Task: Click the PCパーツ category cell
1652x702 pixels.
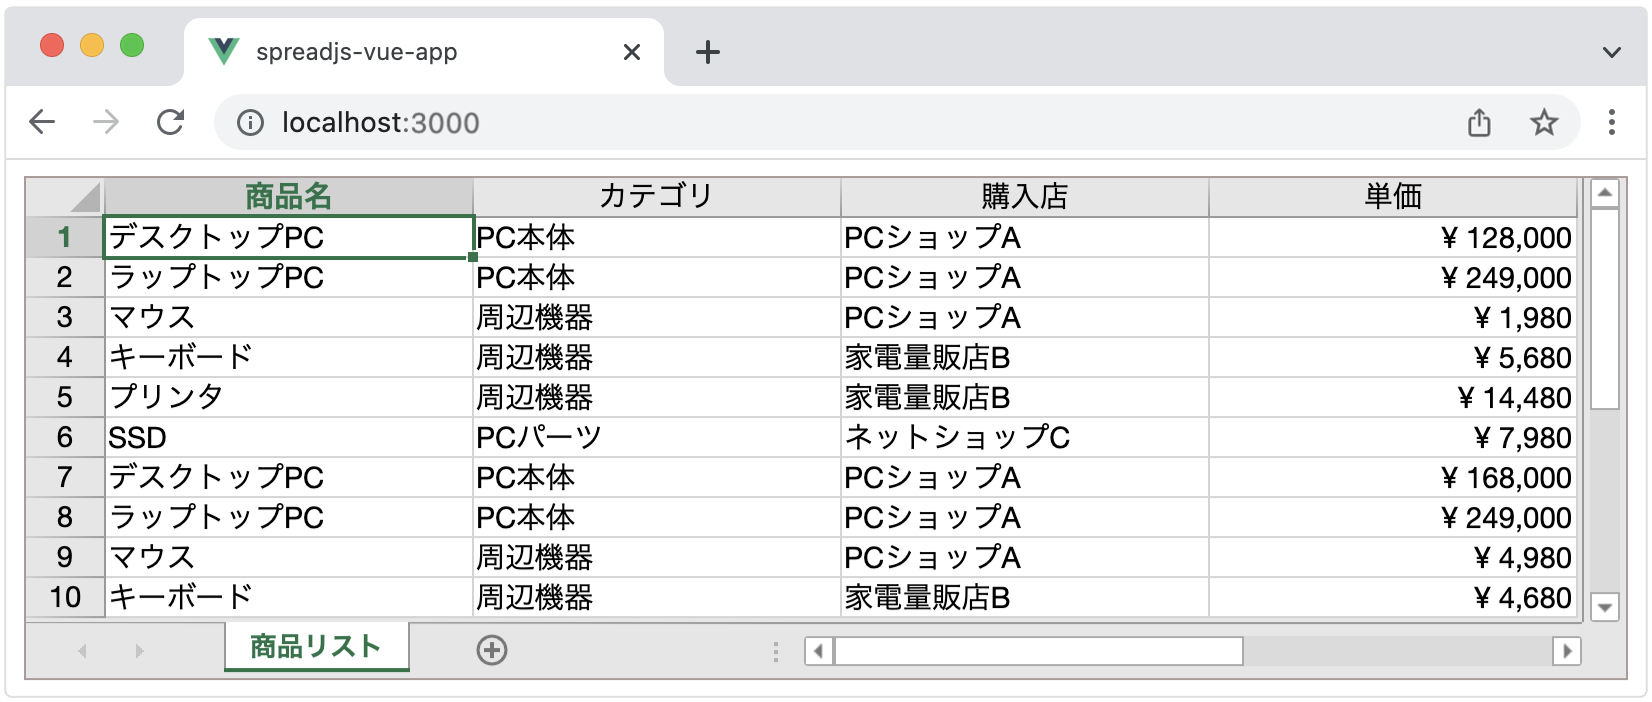Action: (x=657, y=437)
